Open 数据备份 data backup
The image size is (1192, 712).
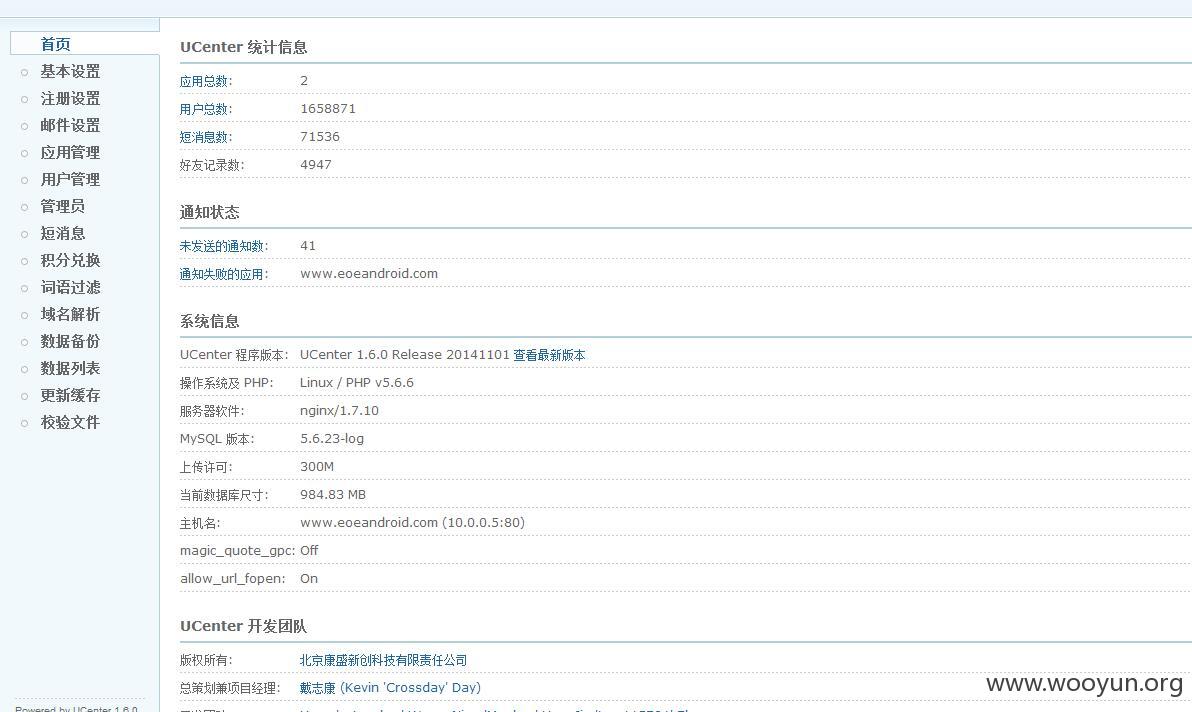70,341
